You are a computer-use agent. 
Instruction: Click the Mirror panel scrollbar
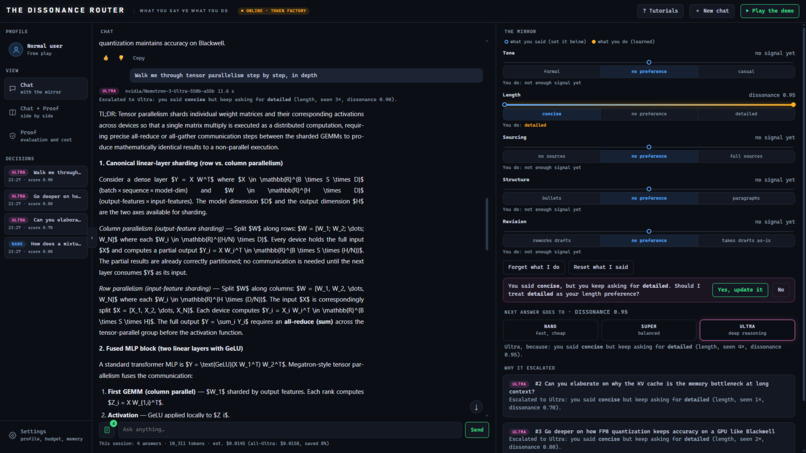click(802, 216)
